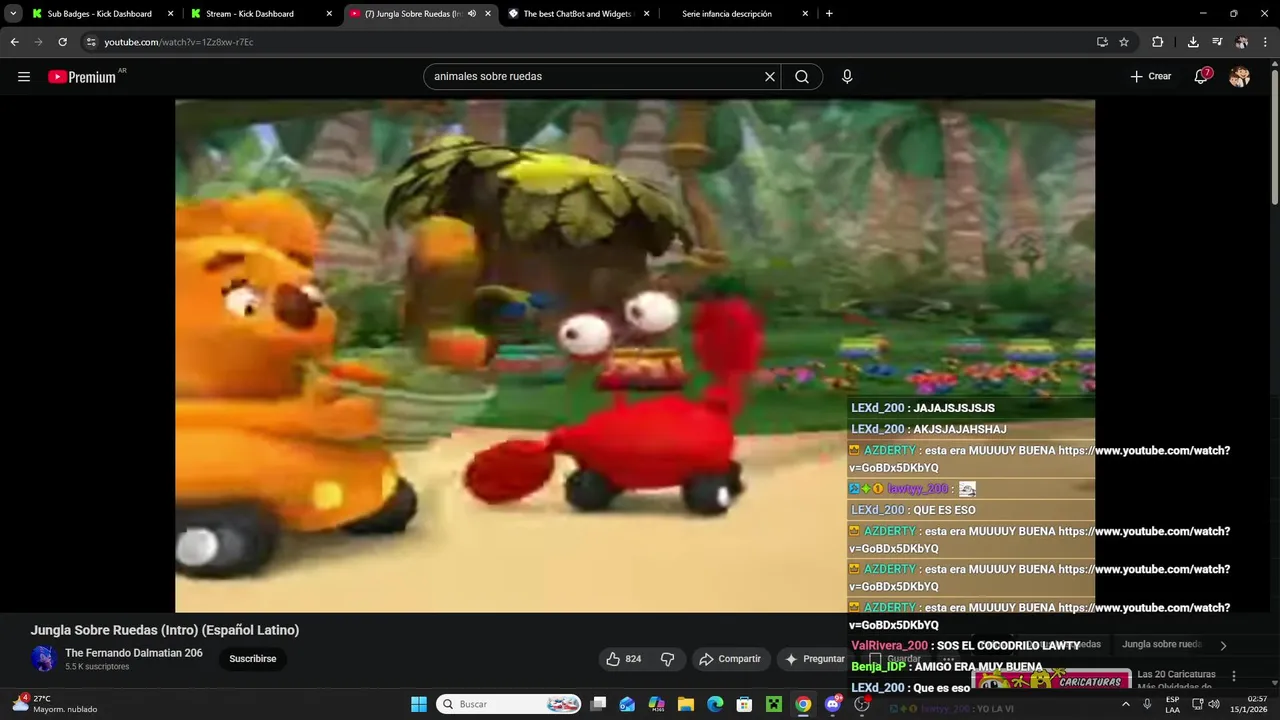Viewport: 1280px width, 720px height.
Task: Open Minecraft from the taskbar
Action: pyautogui.click(x=773, y=704)
